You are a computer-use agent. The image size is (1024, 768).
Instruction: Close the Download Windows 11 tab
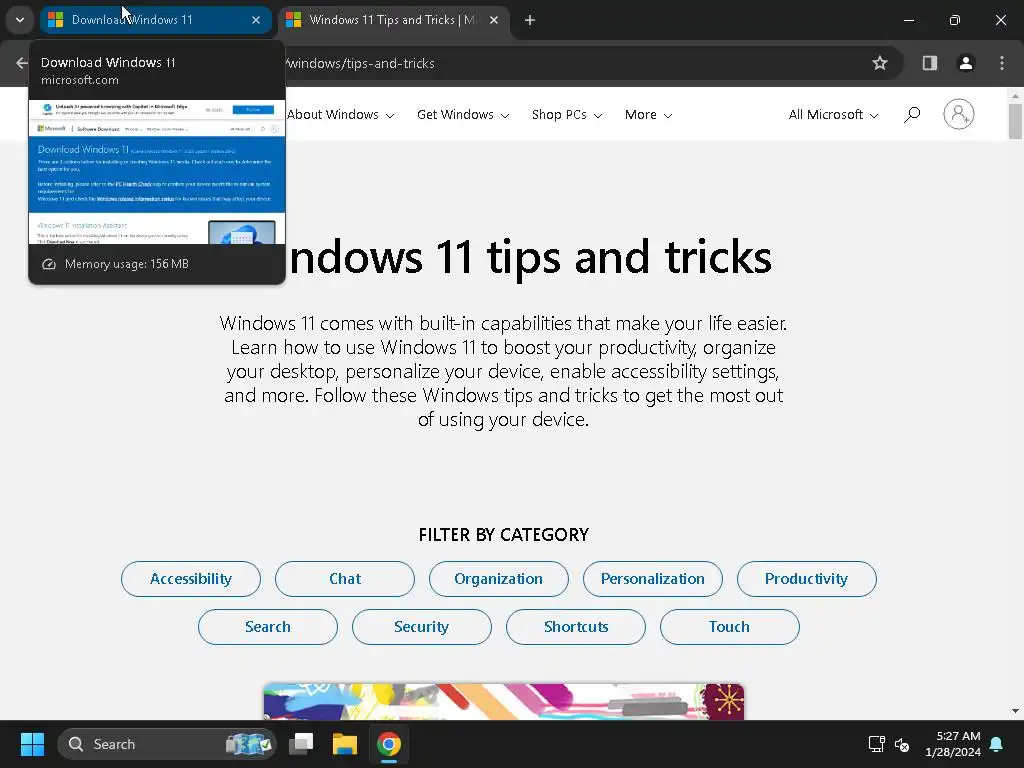[256, 20]
